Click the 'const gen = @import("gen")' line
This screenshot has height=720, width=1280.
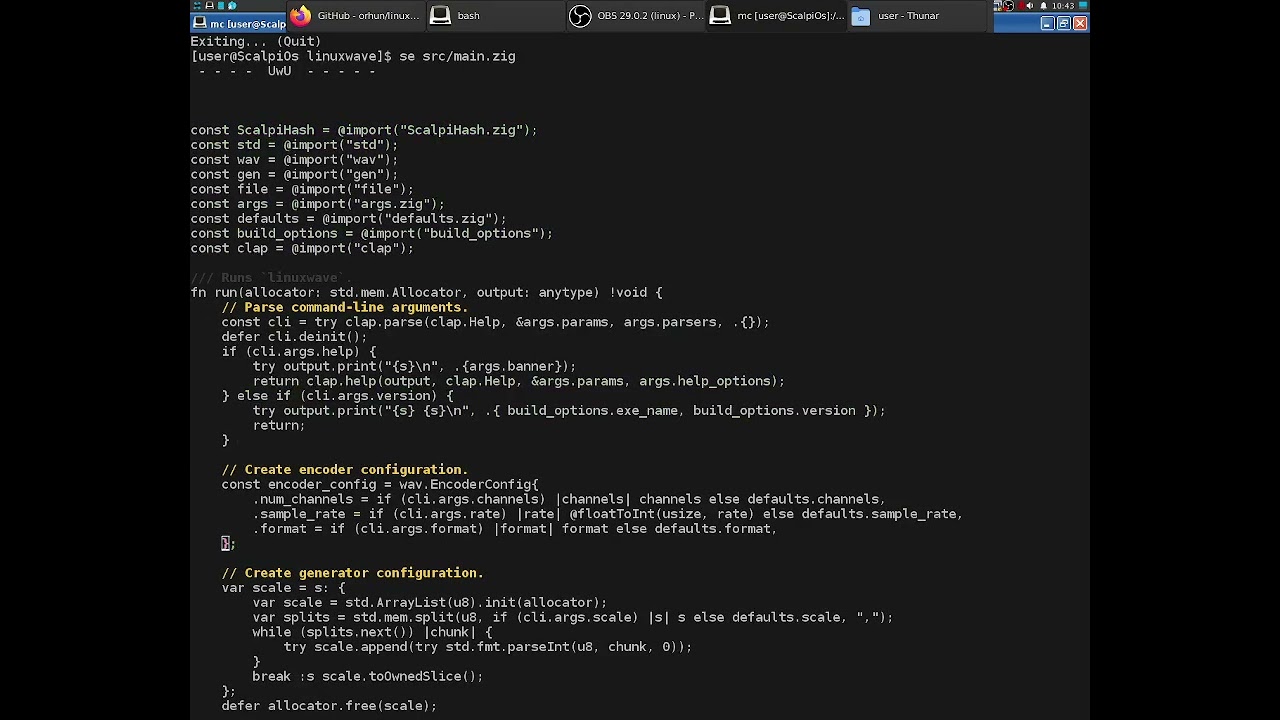(294, 174)
